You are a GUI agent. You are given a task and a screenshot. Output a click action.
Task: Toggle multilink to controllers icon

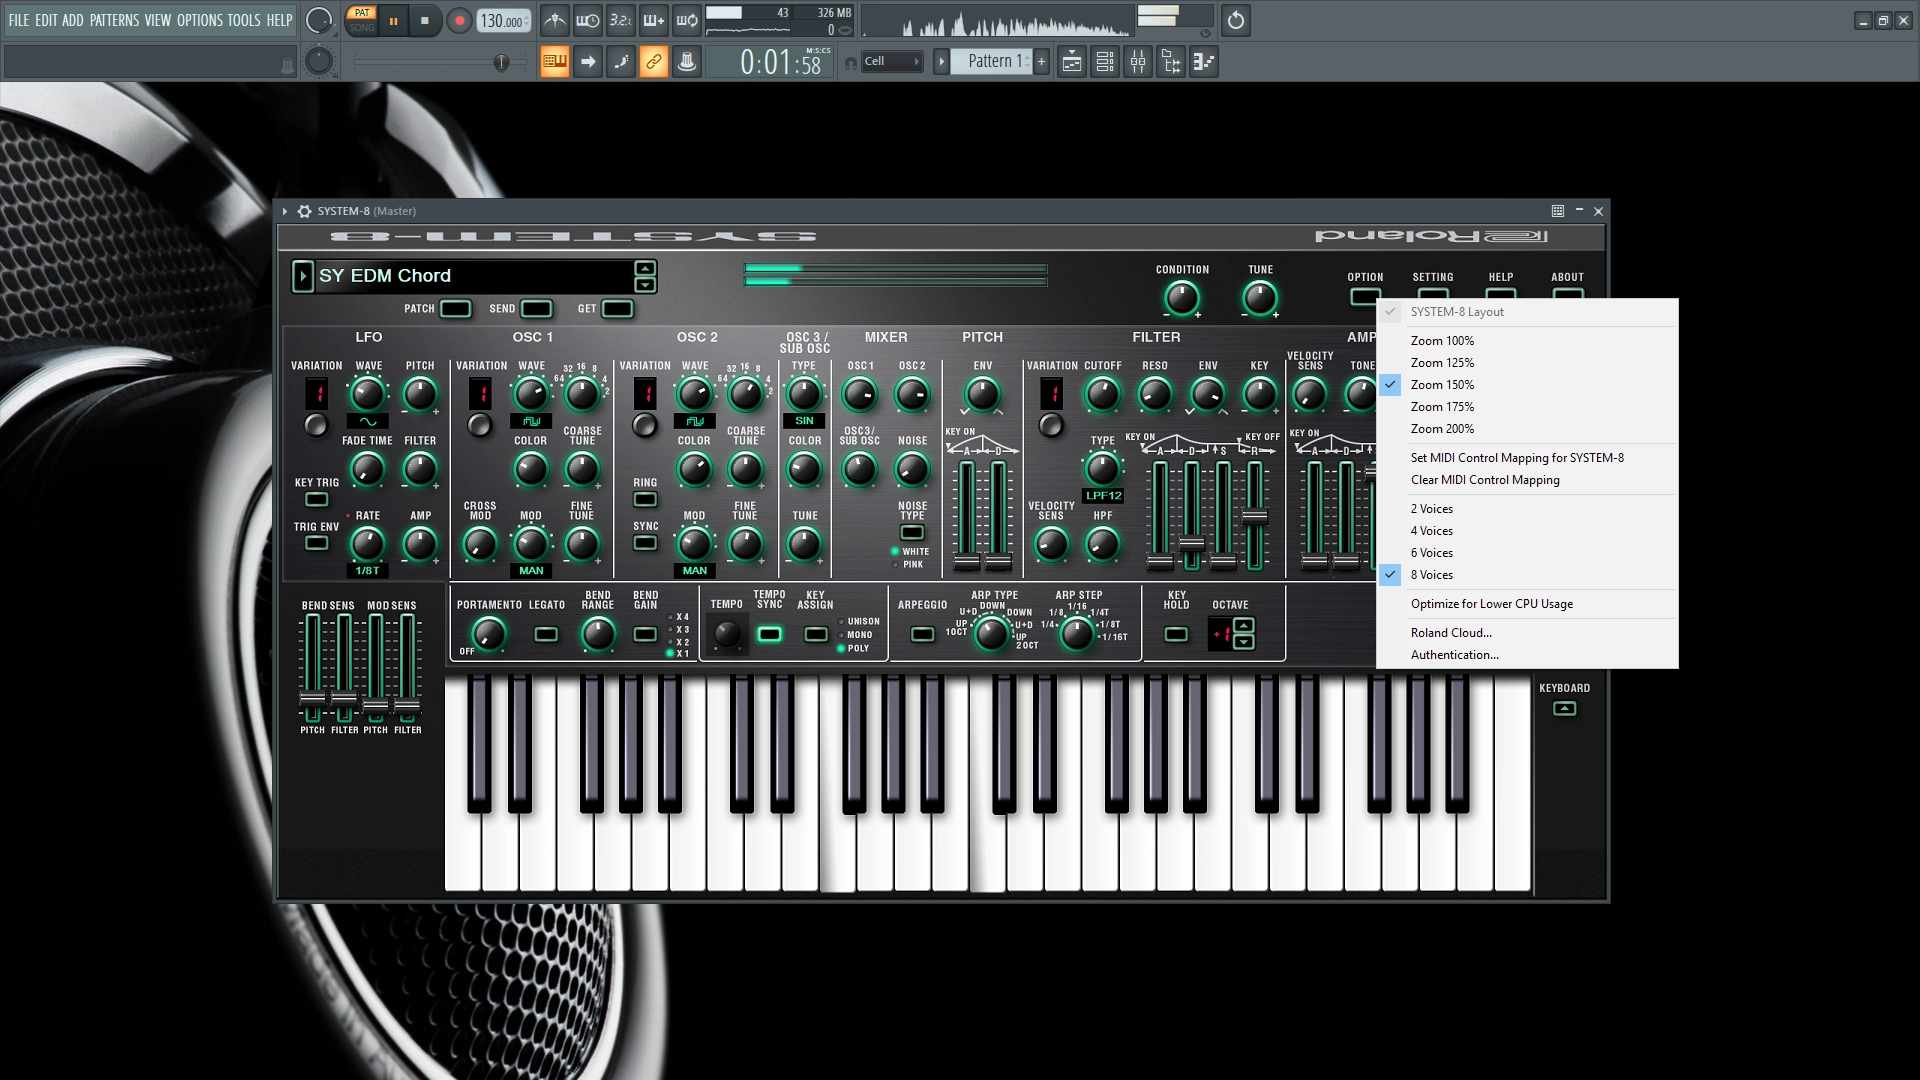click(687, 62)
